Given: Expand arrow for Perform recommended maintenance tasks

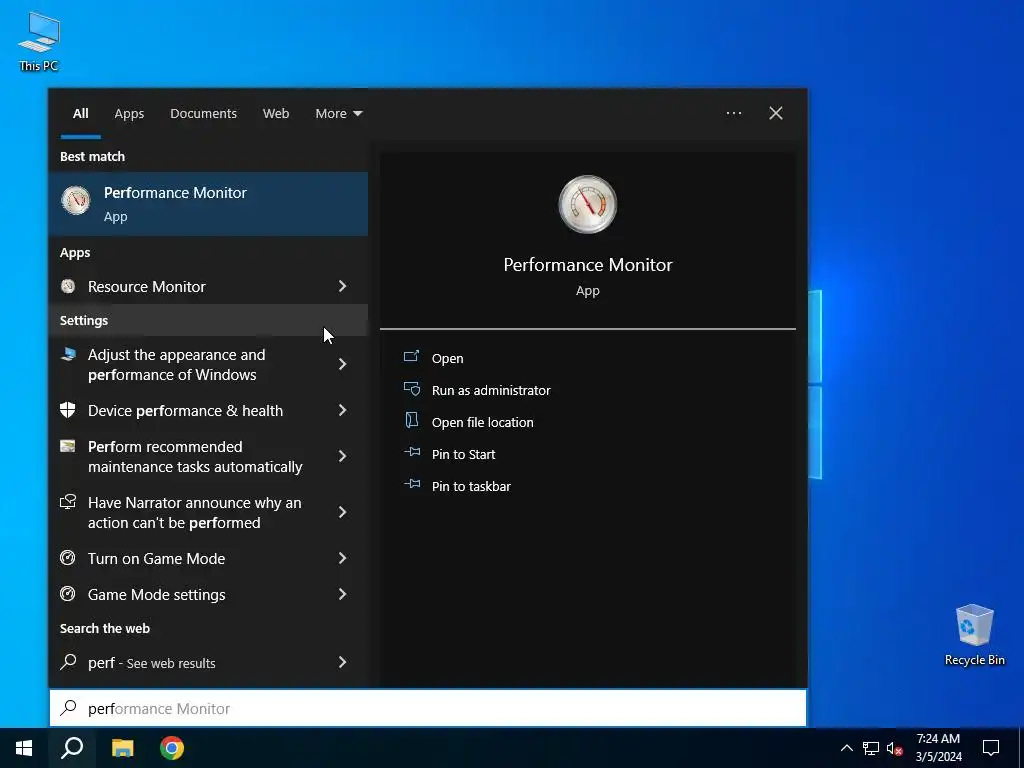Looking at the screenshot, I should tap(342, 456).
